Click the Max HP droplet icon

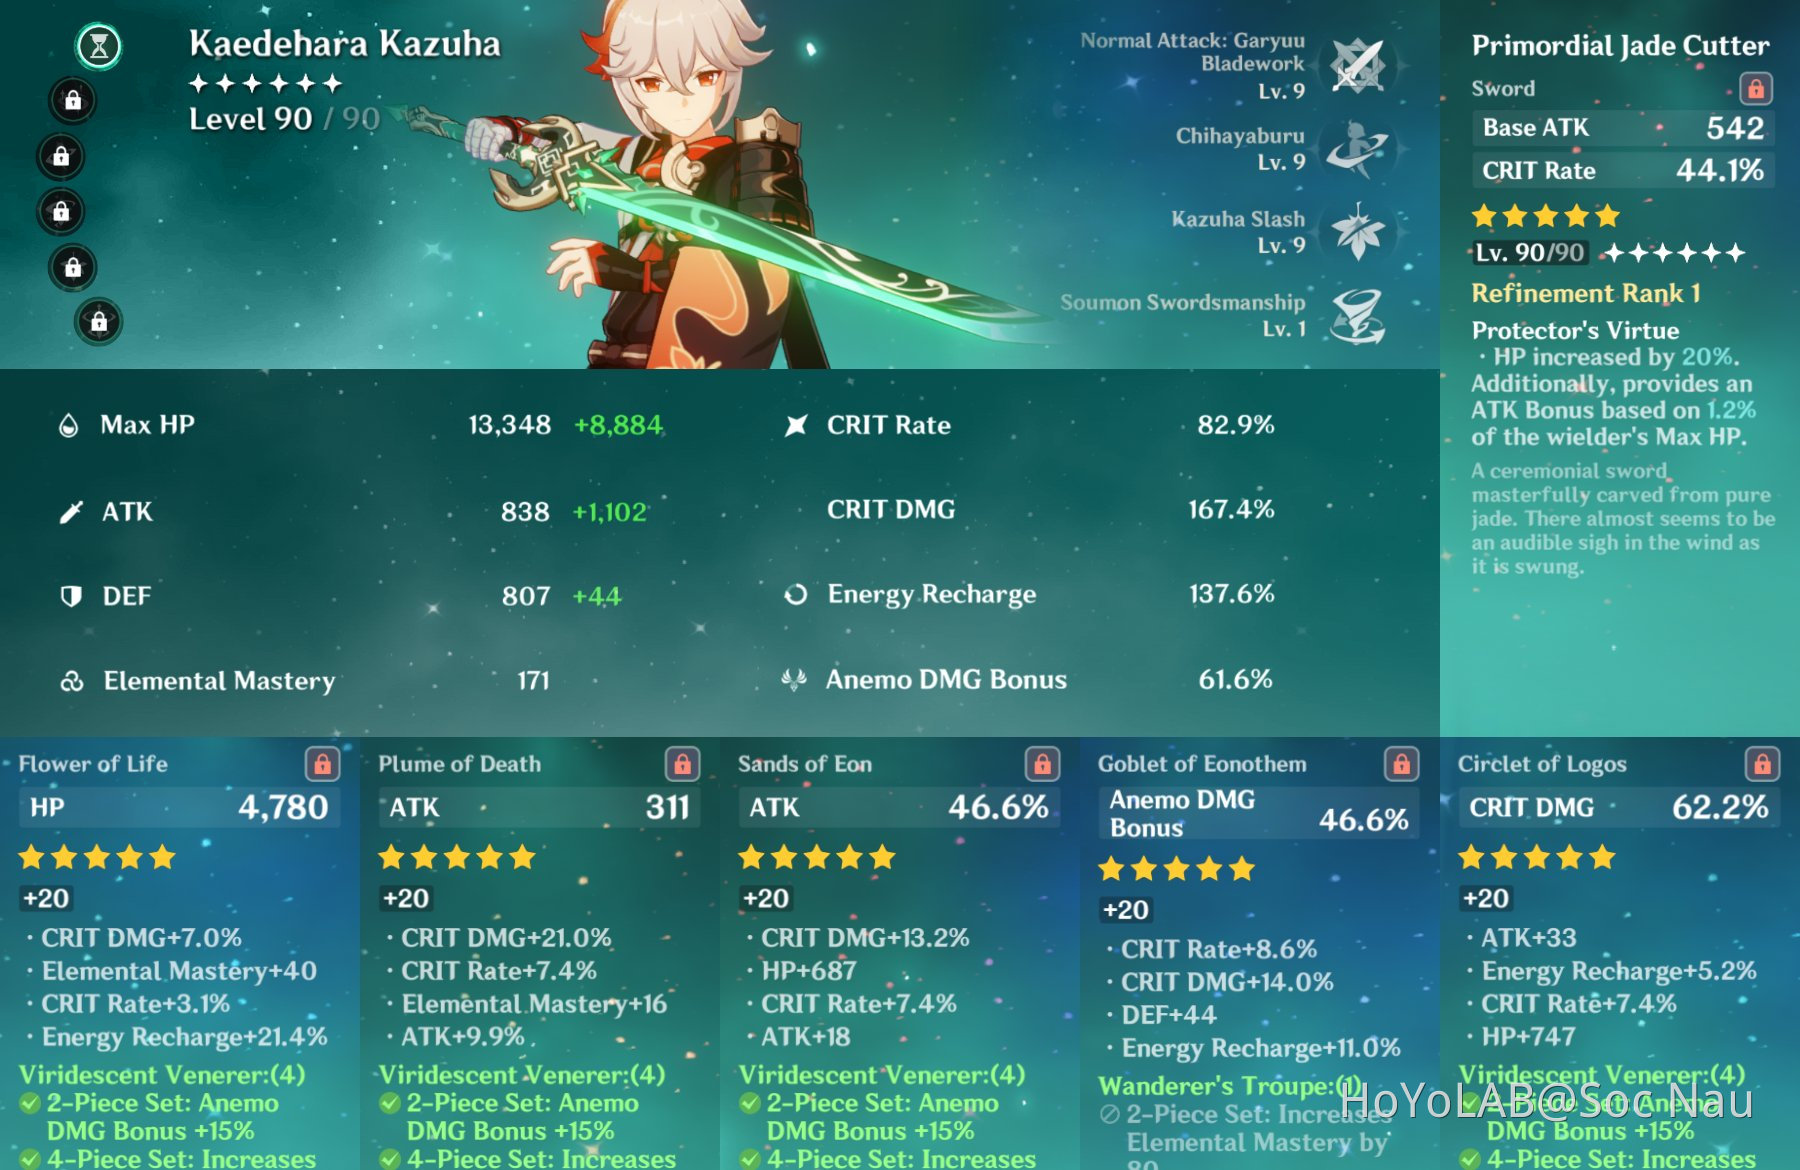coord(68,425)
